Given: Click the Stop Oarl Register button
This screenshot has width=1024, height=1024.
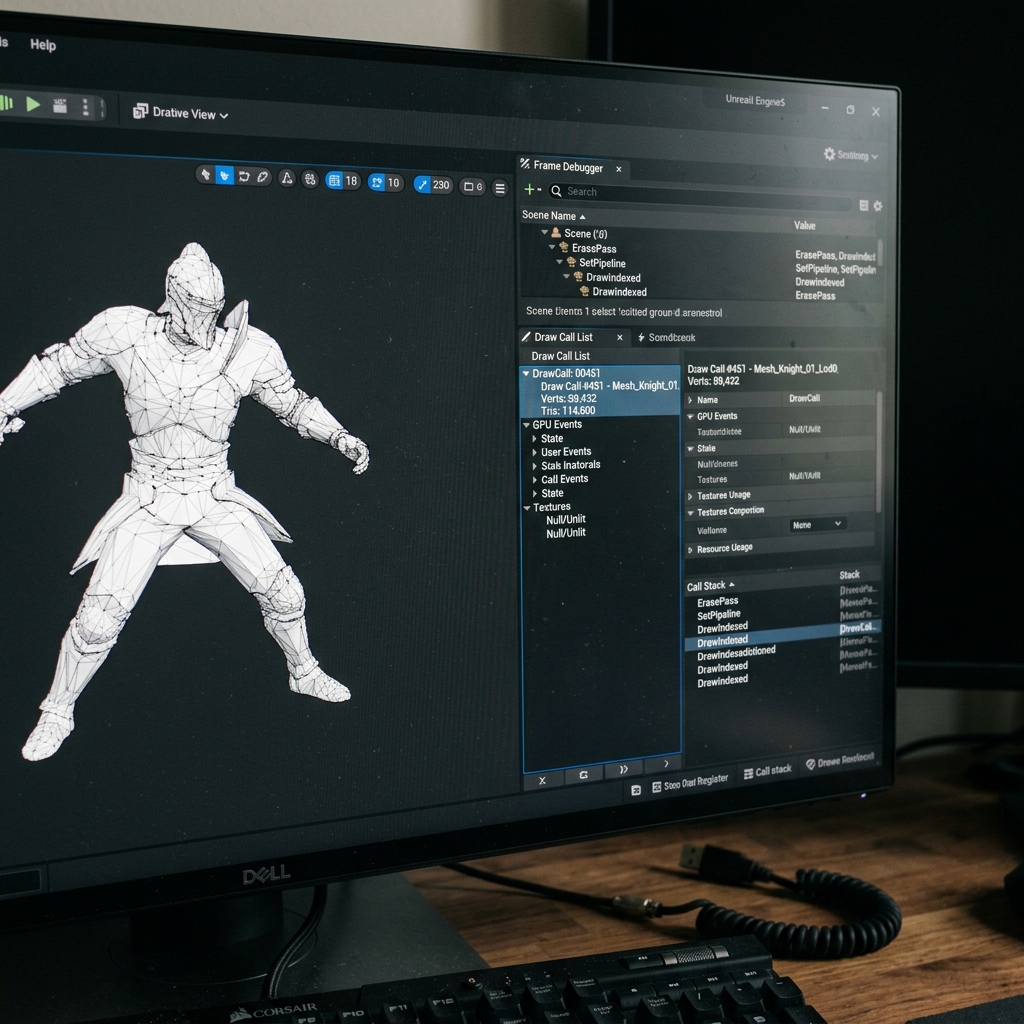Looking at the screenshot, I should point(690,783).
